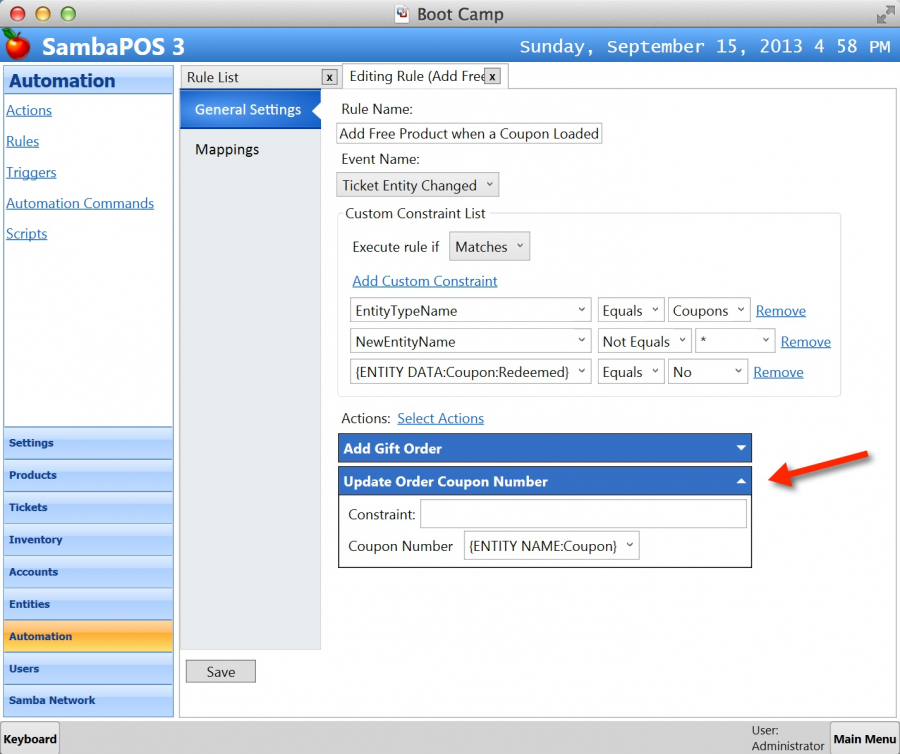Image resolution: width=900 pixels, height=754 pixels.
Task: Open the Coupon Number value dropdown
Action: 551,546
